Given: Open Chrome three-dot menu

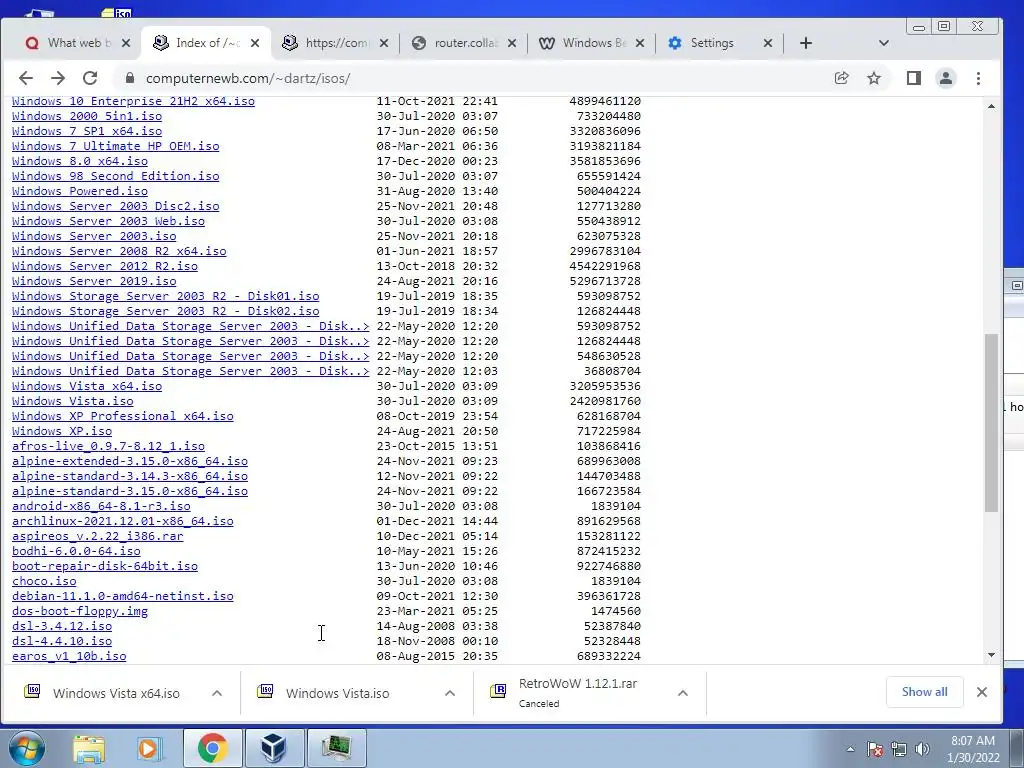Looking at the screenshot, I should tap(978, 78).
